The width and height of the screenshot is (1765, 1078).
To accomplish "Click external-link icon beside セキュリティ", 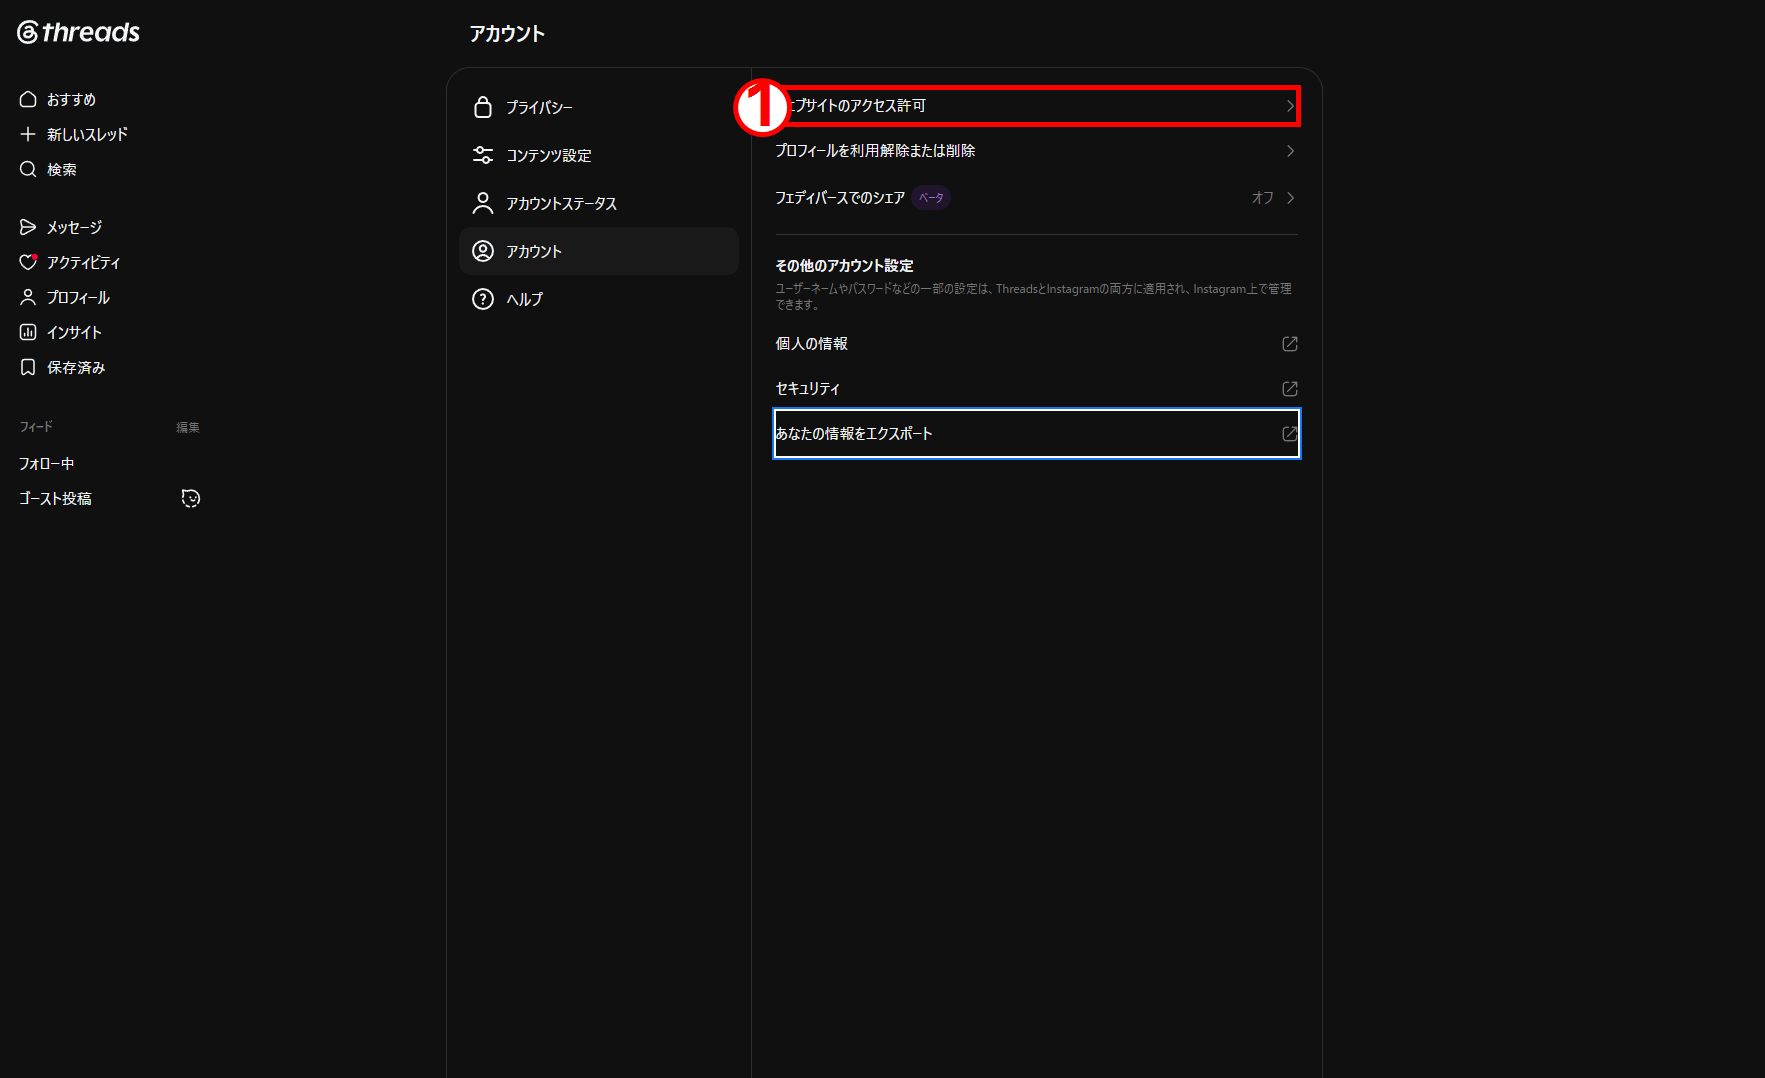I will pos(1290,389).
